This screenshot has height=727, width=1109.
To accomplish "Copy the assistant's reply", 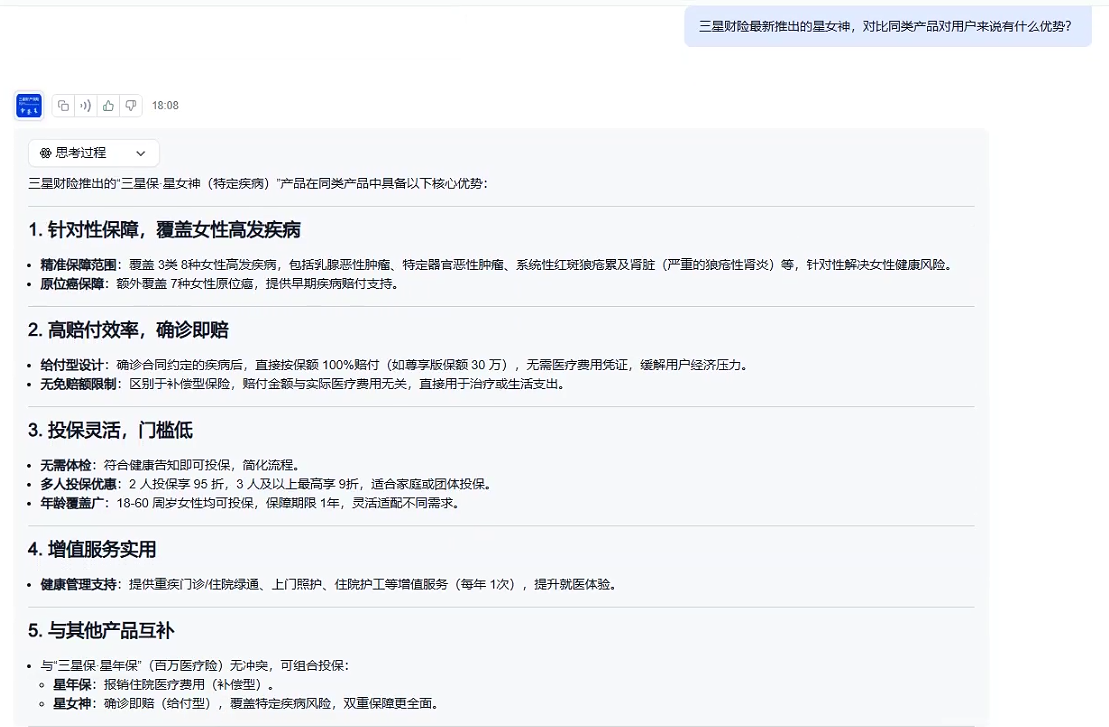I will 63,105.
